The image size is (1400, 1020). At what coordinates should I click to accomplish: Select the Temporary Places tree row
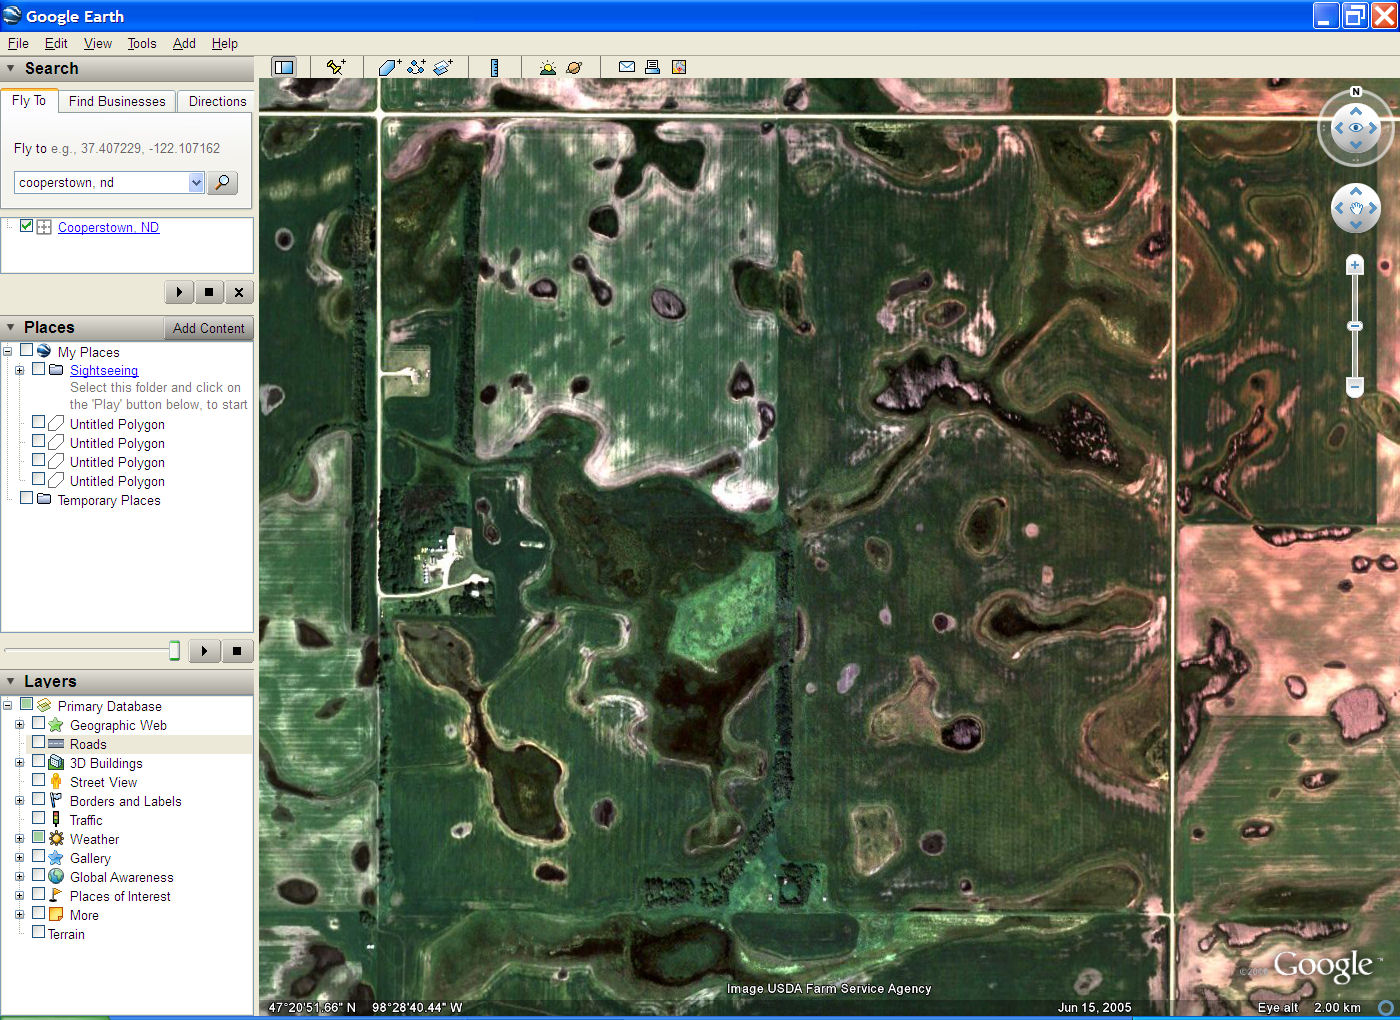[x=109, y=500]
